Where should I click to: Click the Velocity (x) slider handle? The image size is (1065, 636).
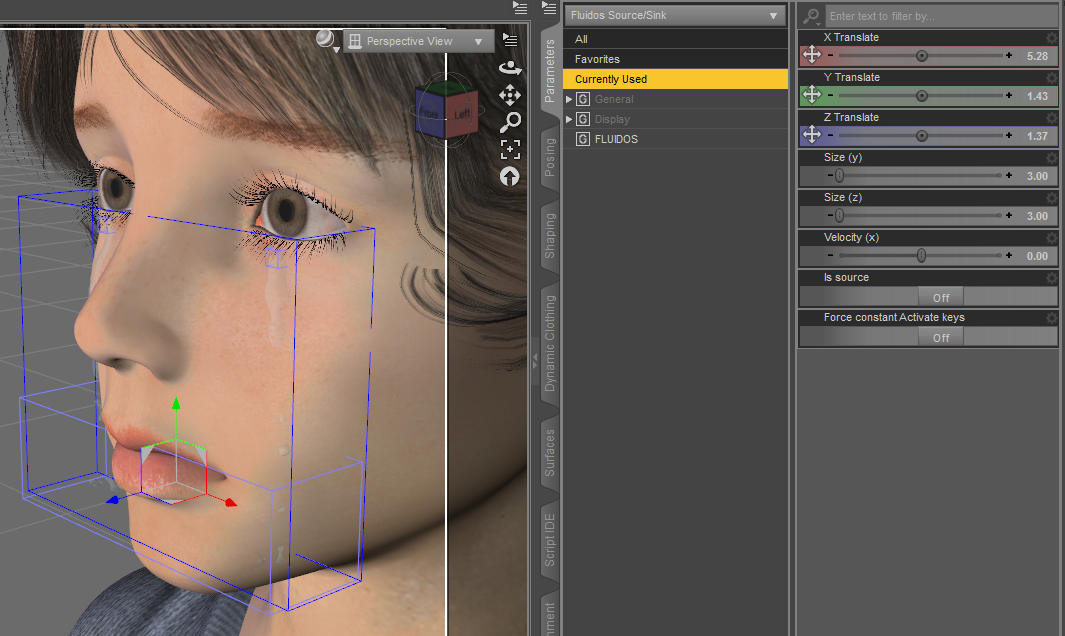921,256
